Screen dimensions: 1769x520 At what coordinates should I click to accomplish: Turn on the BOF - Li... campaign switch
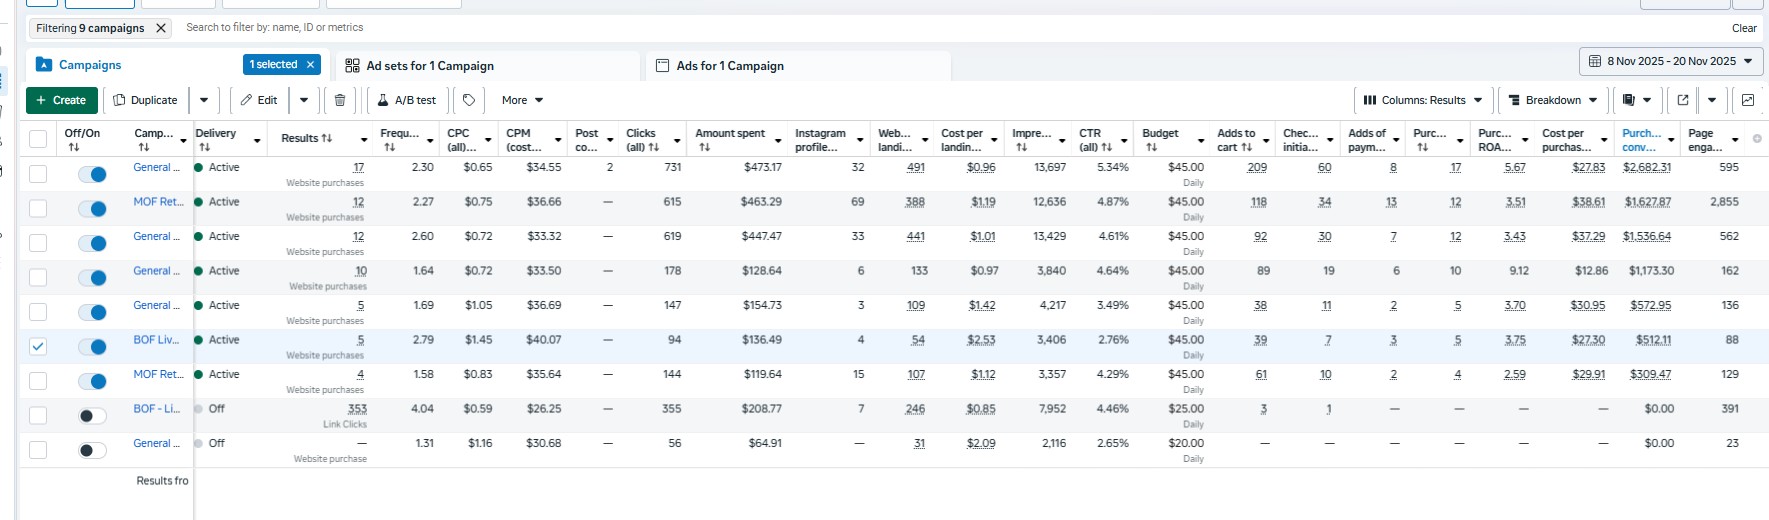pos(92,416)
